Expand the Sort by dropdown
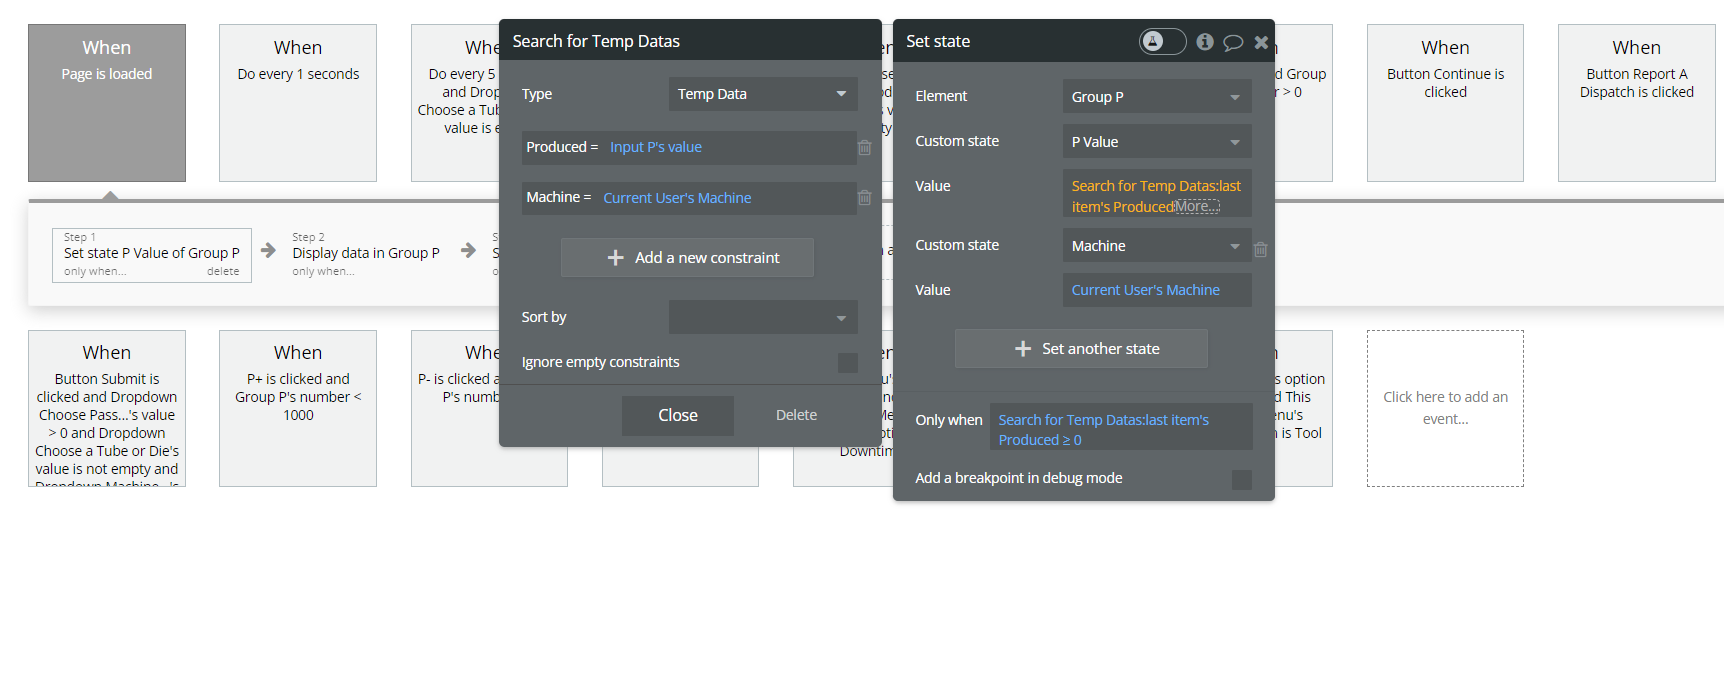1724x684 pixels. point(763,317)
